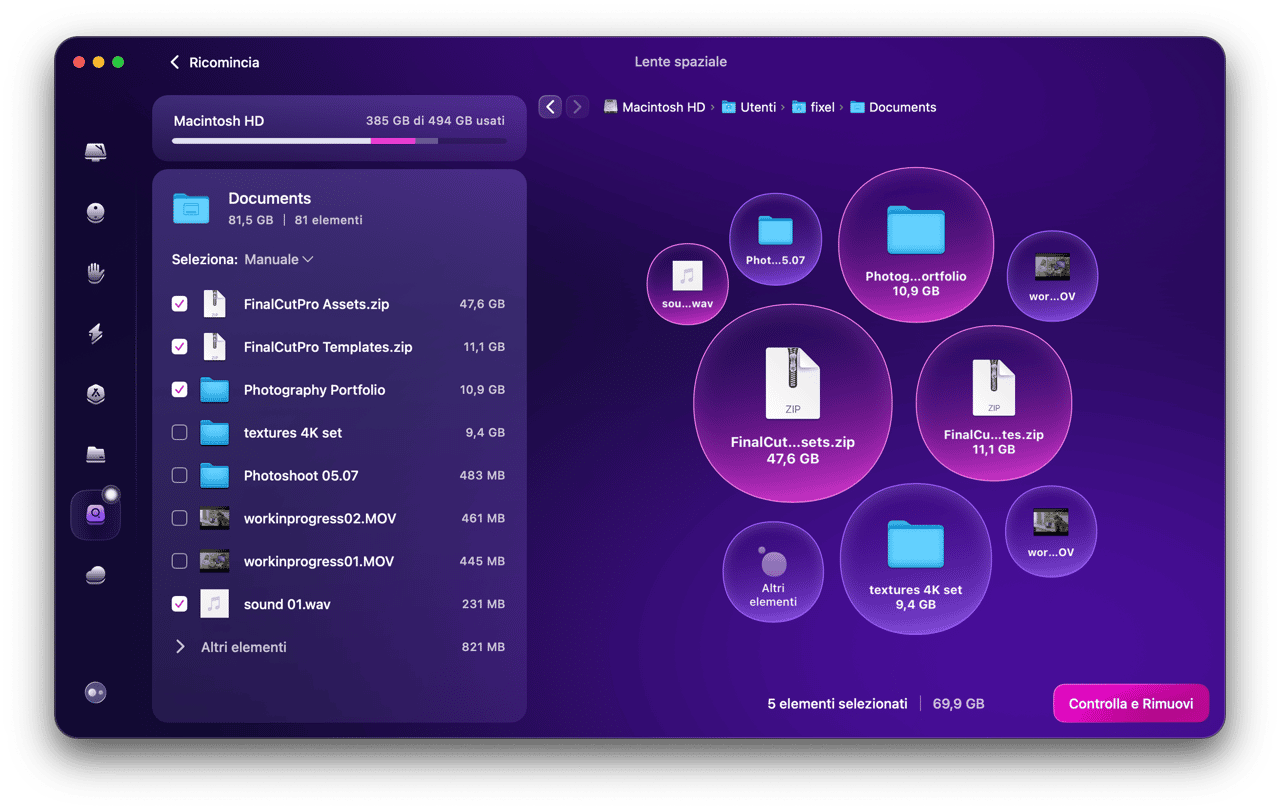
Task: Deselect the sound 01.wav checkbox
Action: [x=180, y=604]
